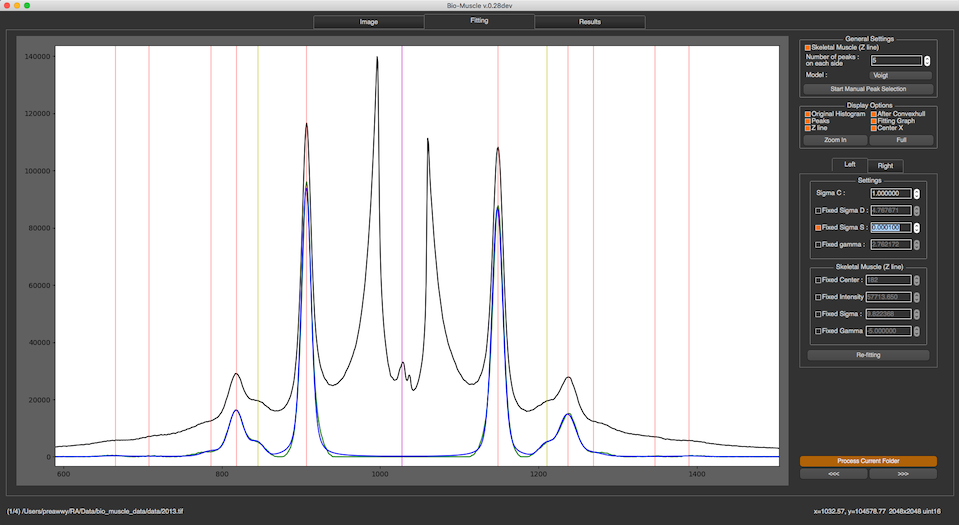959x525 pixels.
Task: Click the Fixed Sigma D value field
Action: [891, 210]
